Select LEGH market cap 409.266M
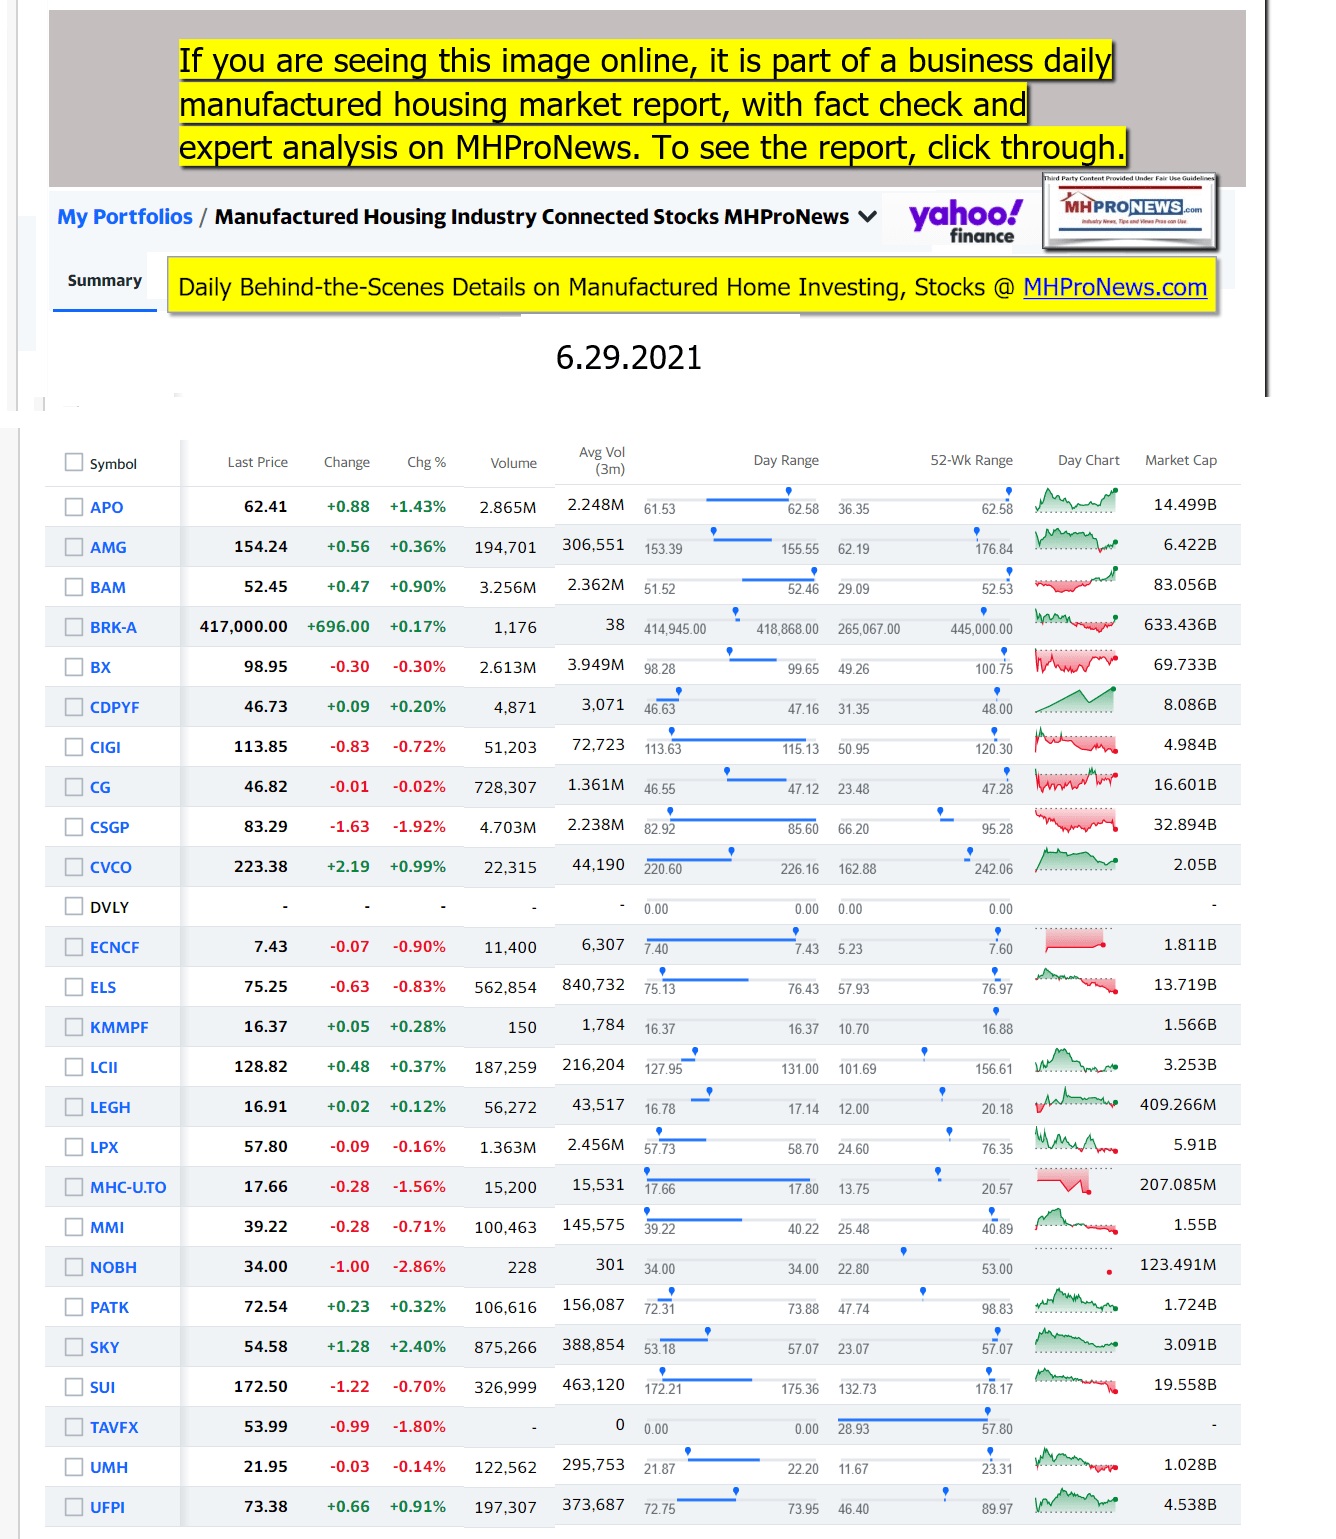 click(1178, 1104)
